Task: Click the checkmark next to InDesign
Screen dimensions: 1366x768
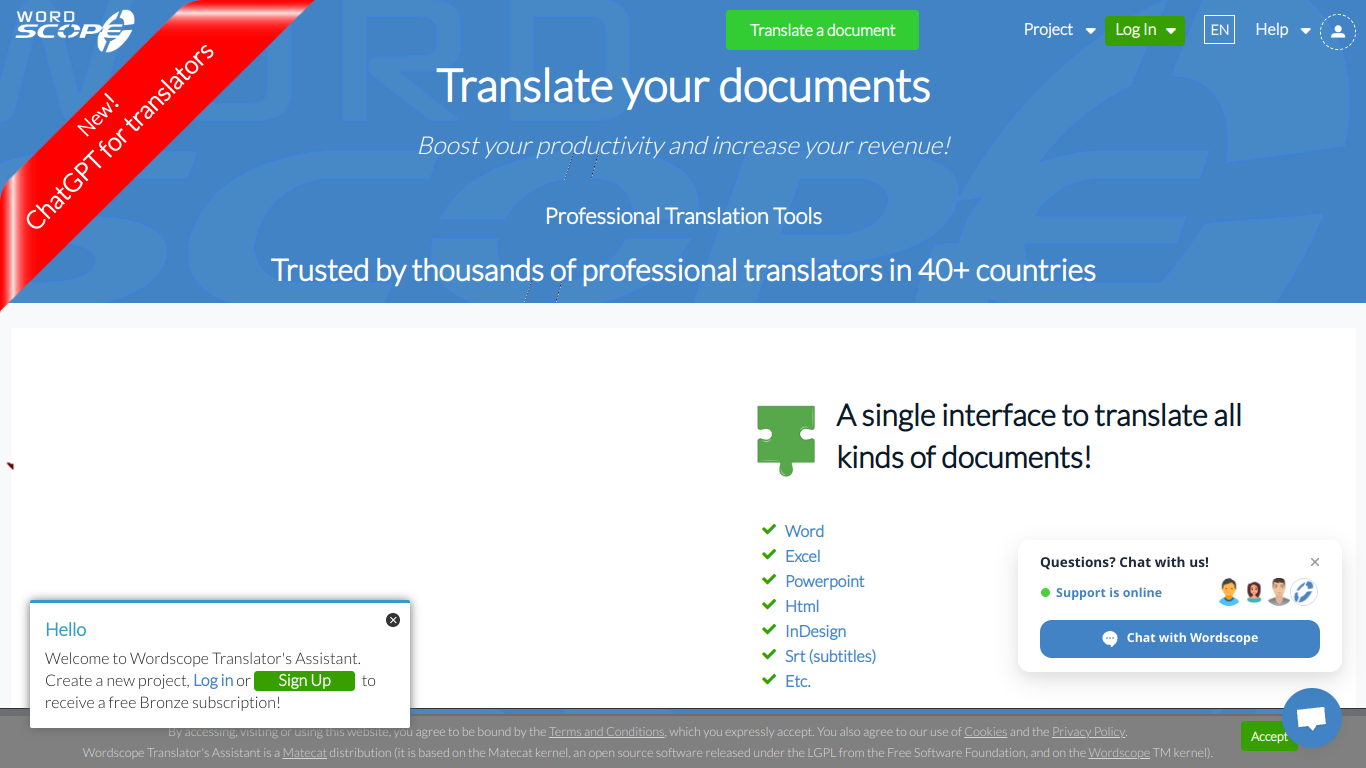Action: click(x=769, y=629)
